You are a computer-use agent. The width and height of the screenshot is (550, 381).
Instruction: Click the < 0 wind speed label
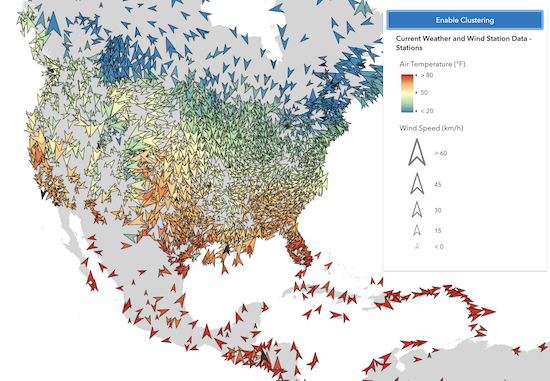pyautogui.click(x=439, y=247)
